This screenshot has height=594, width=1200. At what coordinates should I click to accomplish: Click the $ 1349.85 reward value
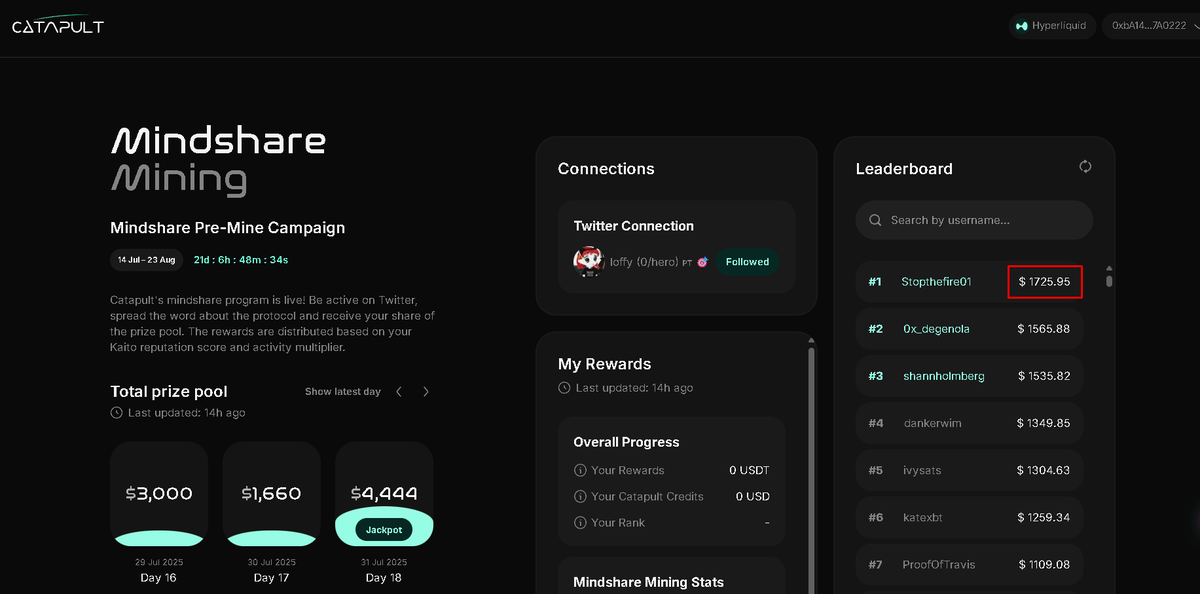tap(1044, 423)
